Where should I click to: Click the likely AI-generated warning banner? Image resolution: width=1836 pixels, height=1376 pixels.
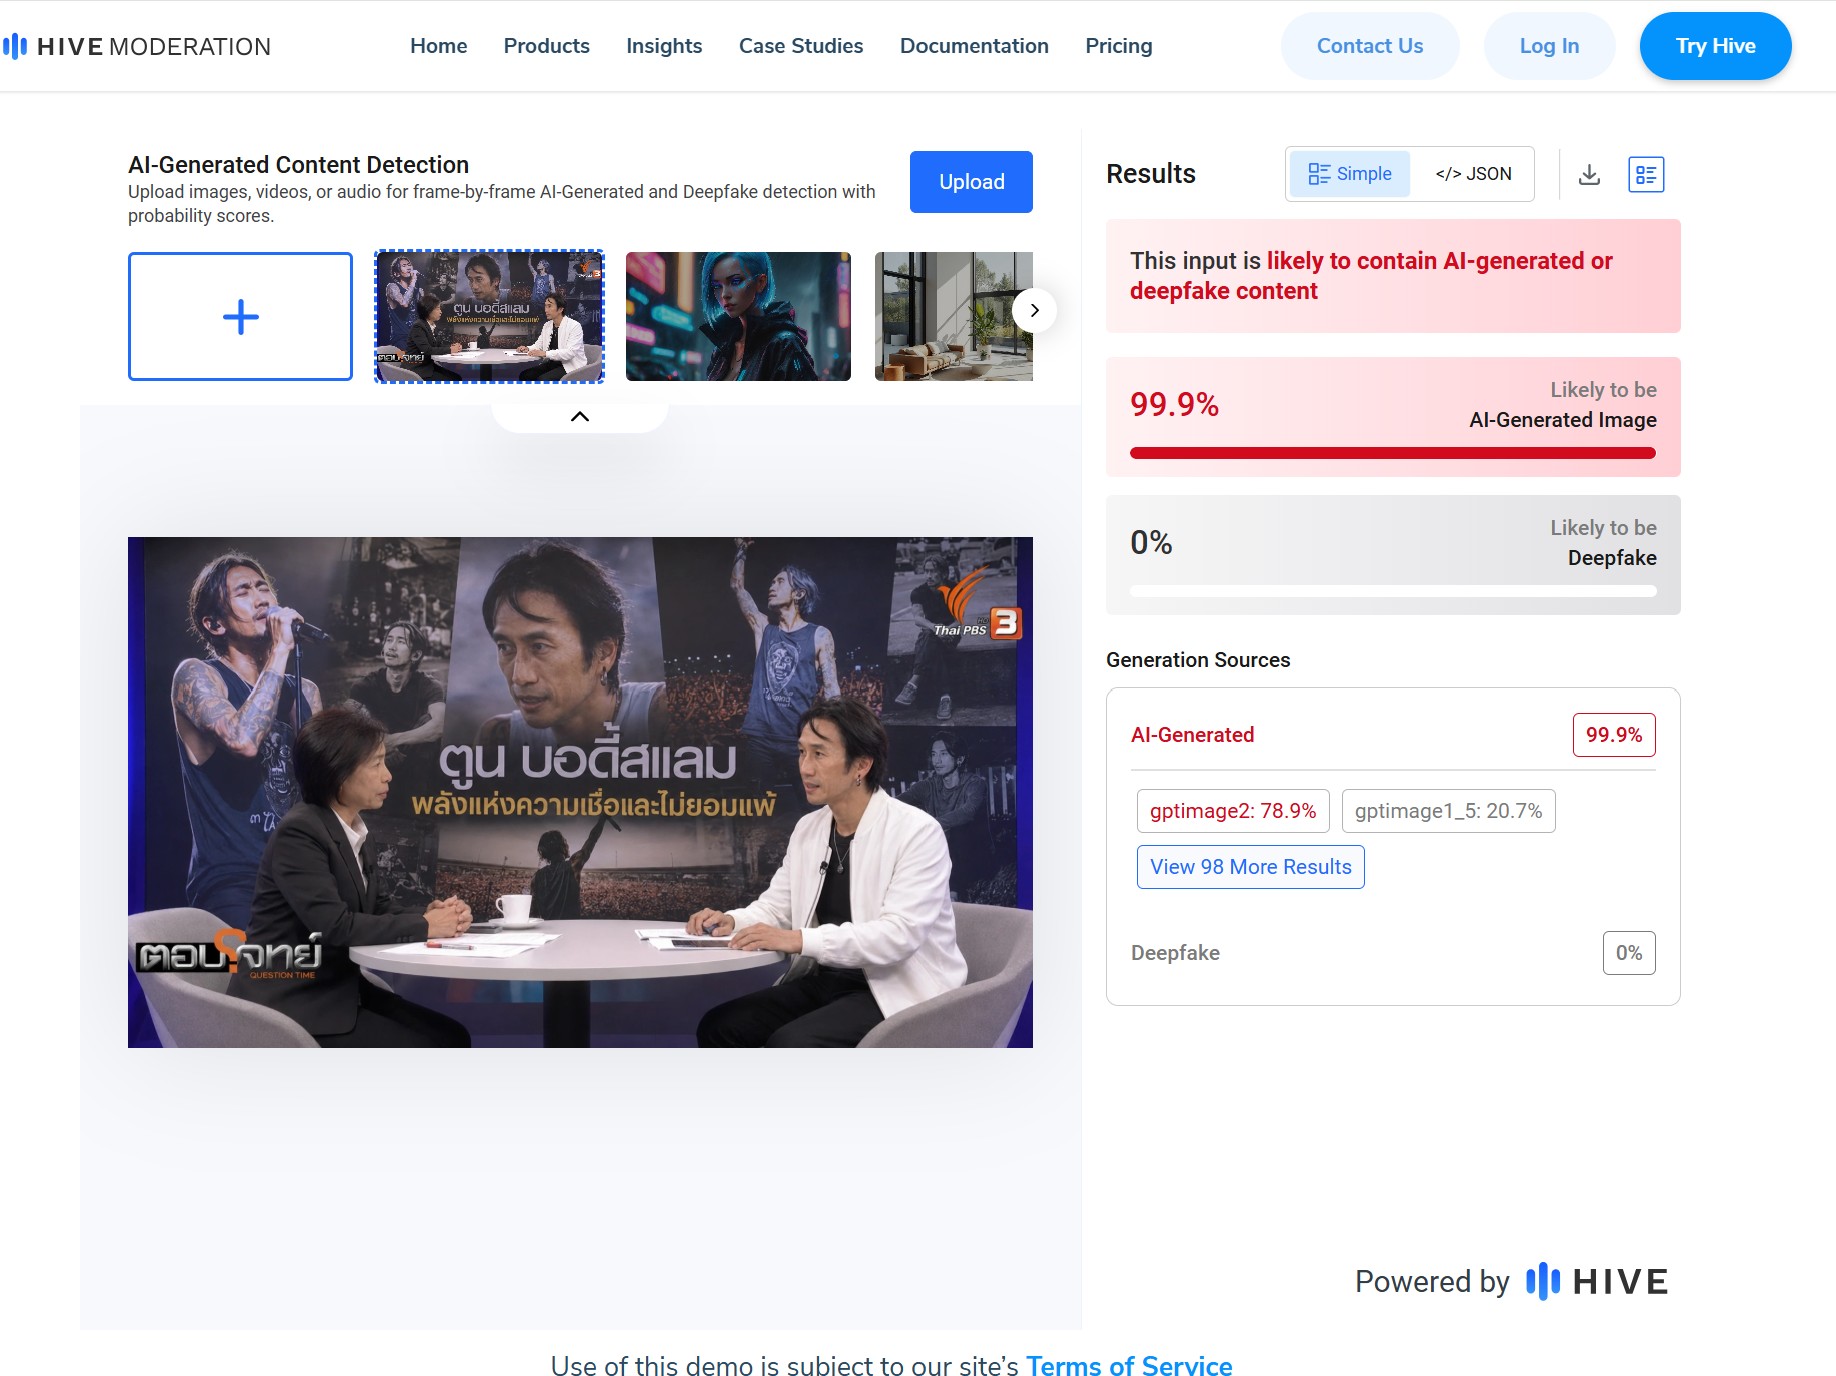(x=1393, y=276)
